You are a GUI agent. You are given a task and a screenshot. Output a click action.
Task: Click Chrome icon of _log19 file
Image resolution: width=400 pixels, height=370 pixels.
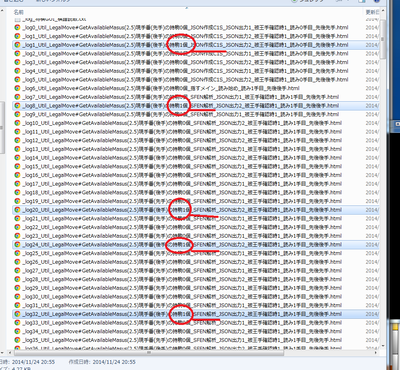pos(17,201)
